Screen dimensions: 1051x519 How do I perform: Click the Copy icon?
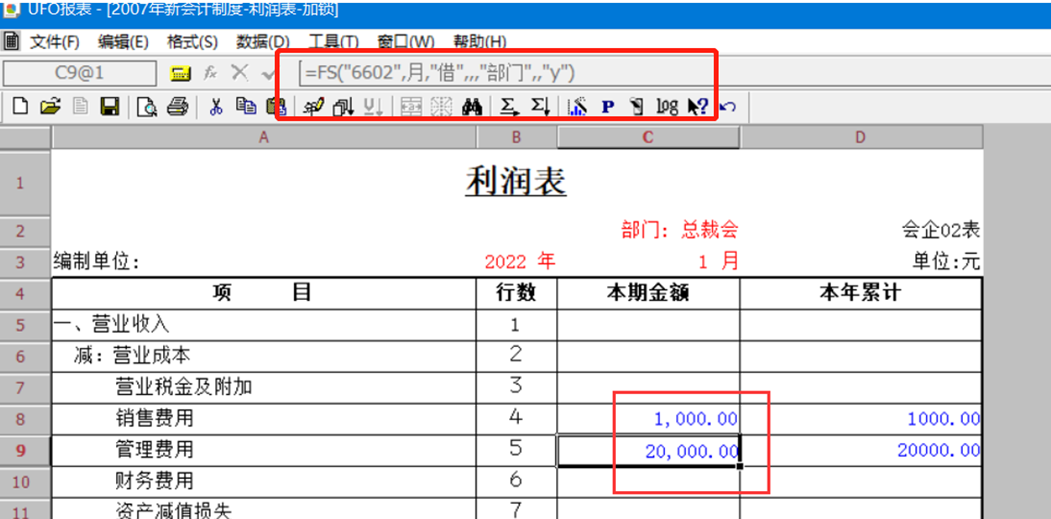tap(247, 106)
